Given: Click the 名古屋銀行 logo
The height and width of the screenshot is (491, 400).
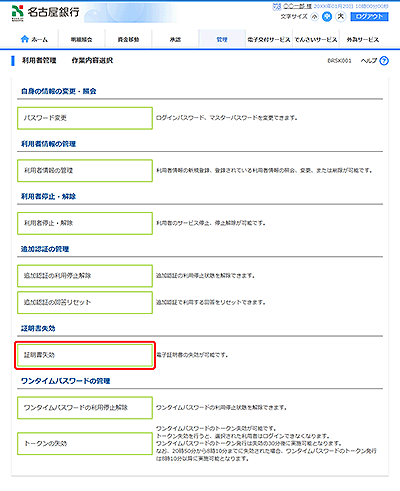Looking at the screenshot, I should coord(45,13).
